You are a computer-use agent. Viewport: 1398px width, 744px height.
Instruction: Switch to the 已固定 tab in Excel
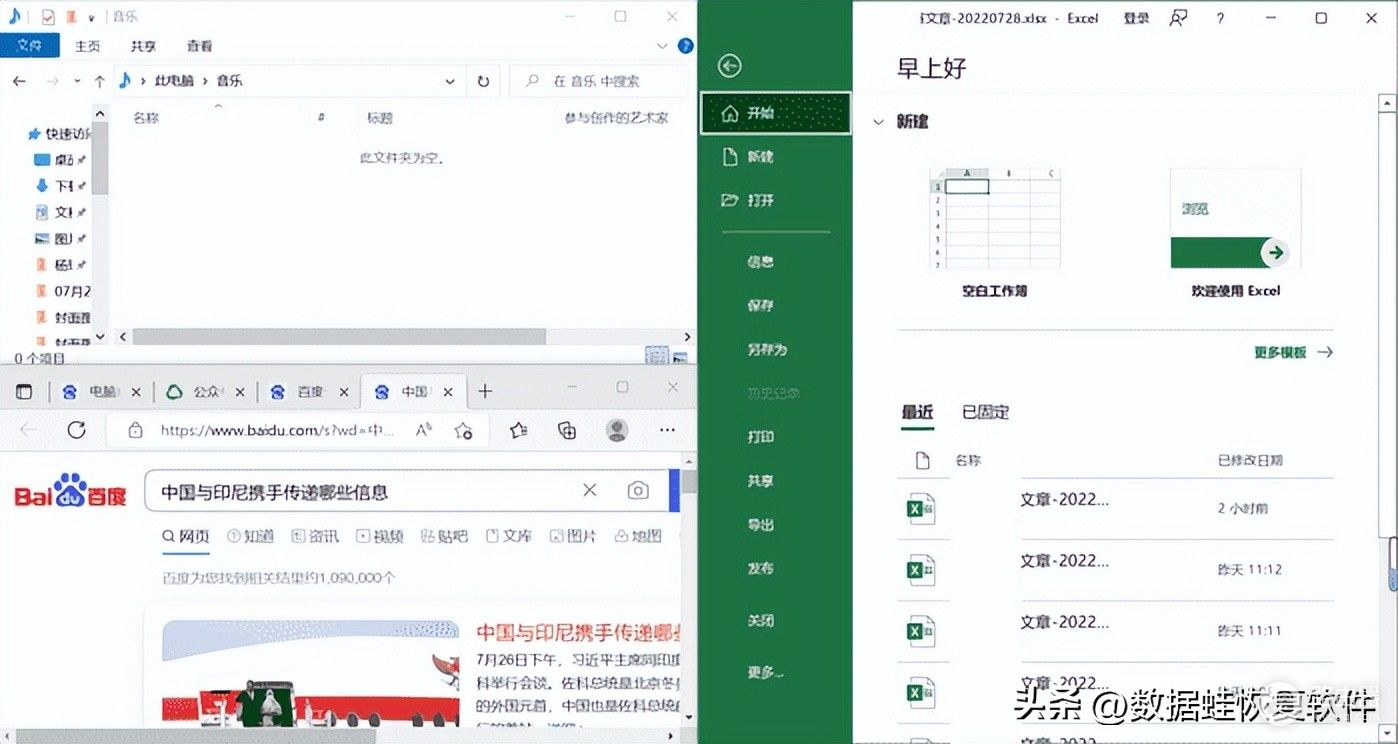pos(985,412)
